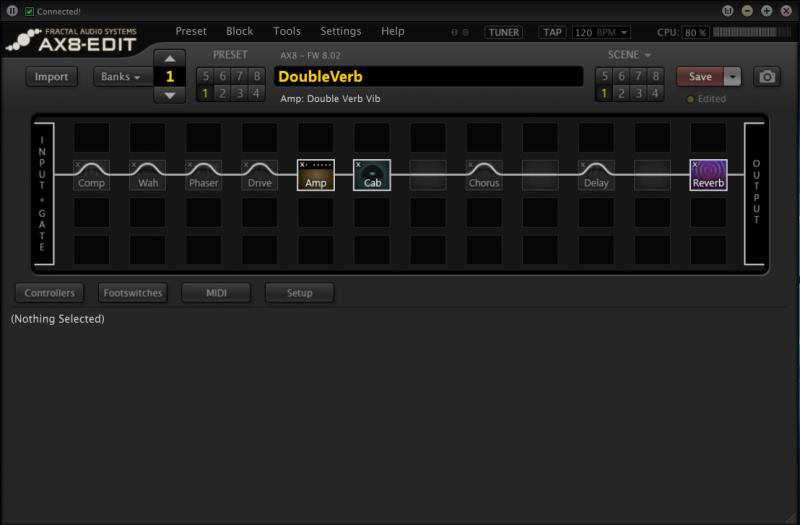The width and height of the screenshot is (800, 525).
Task: Click the pause icon beside Connected
Action: click(x=12, y=11)
